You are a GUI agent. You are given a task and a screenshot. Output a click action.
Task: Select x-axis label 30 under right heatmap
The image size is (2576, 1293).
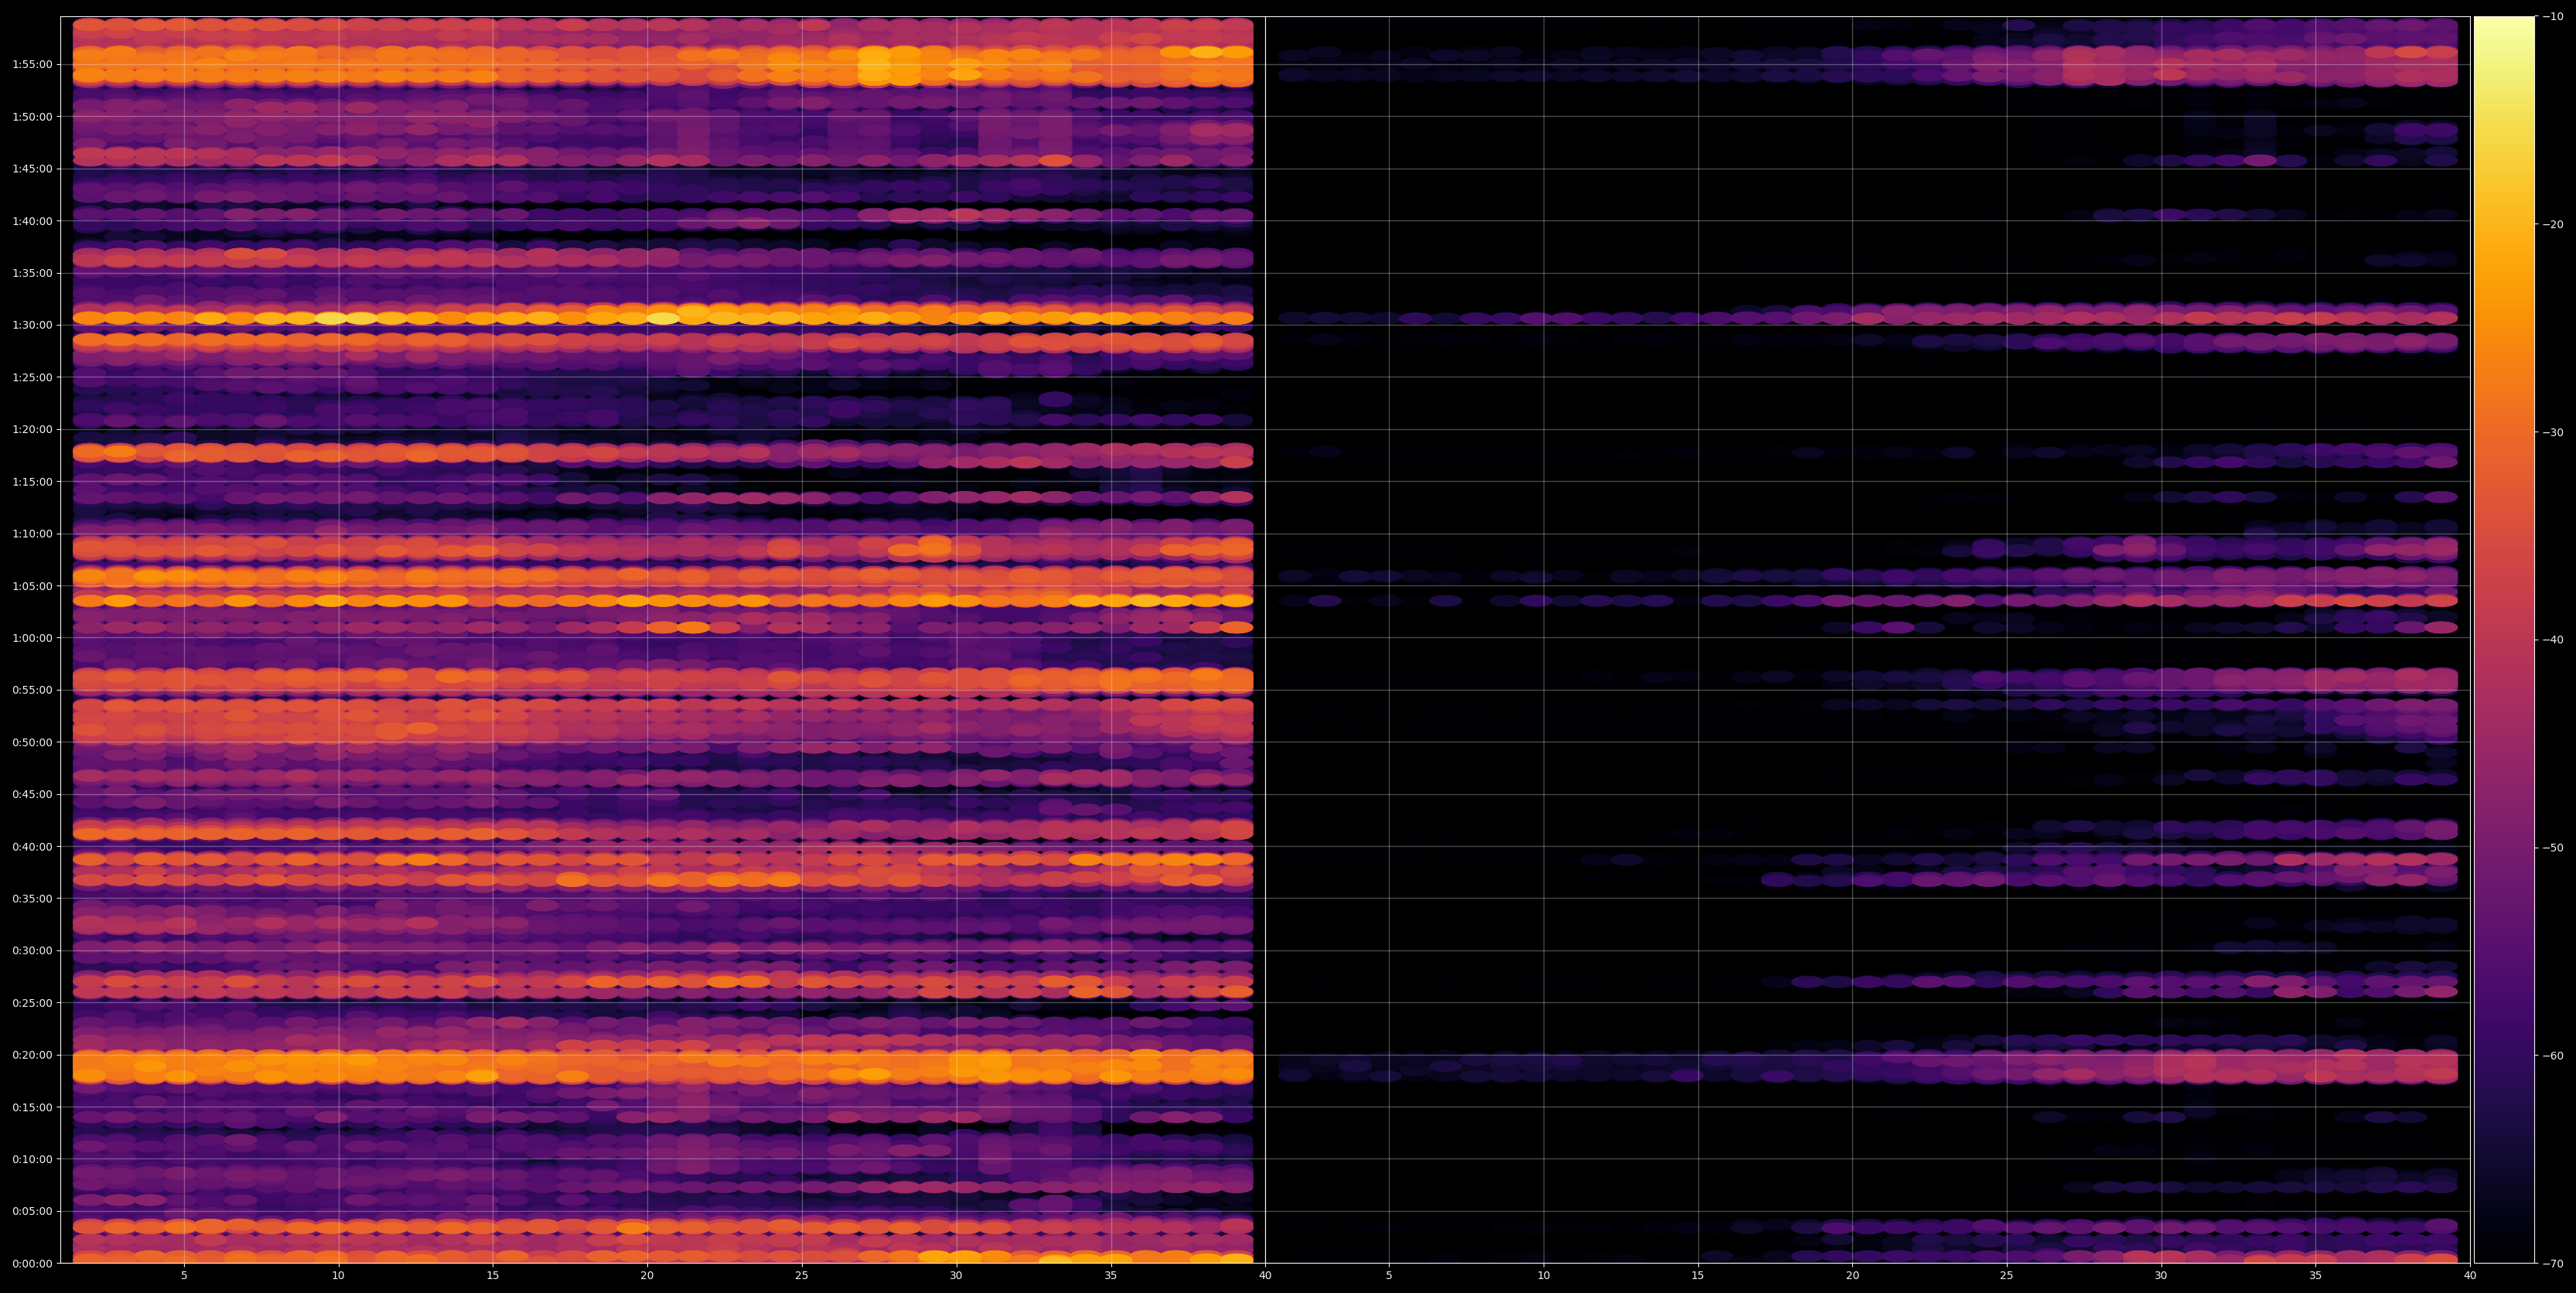(x=2161, y=1276)
